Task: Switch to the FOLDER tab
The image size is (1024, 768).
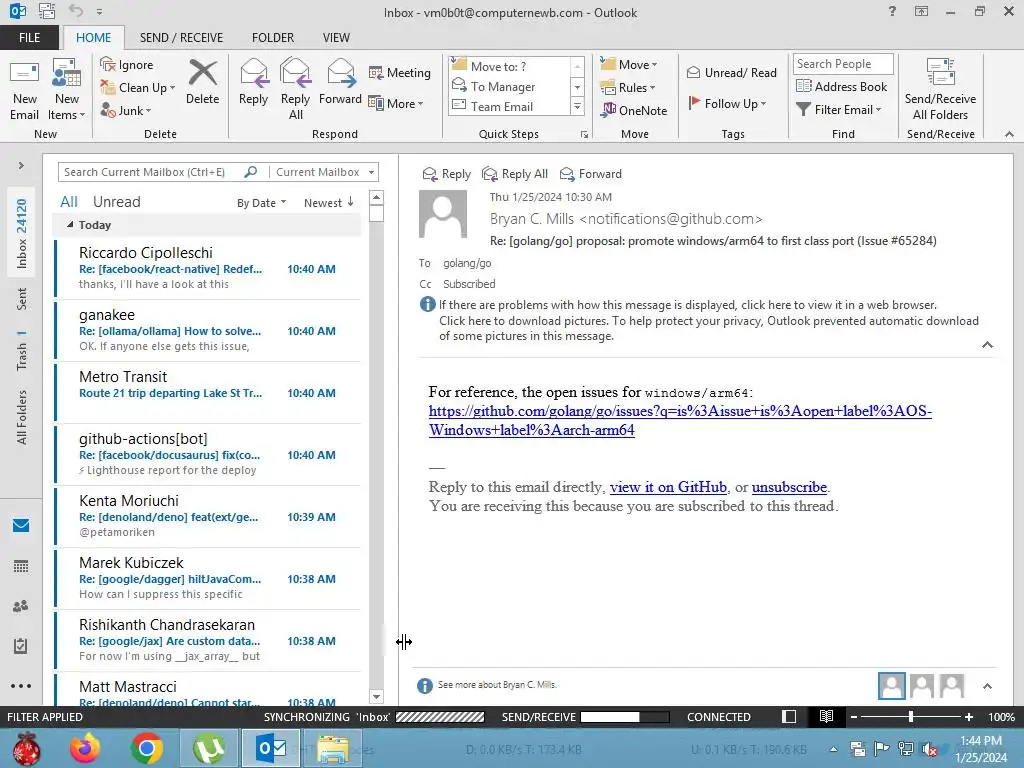Action: pos(273,37)
